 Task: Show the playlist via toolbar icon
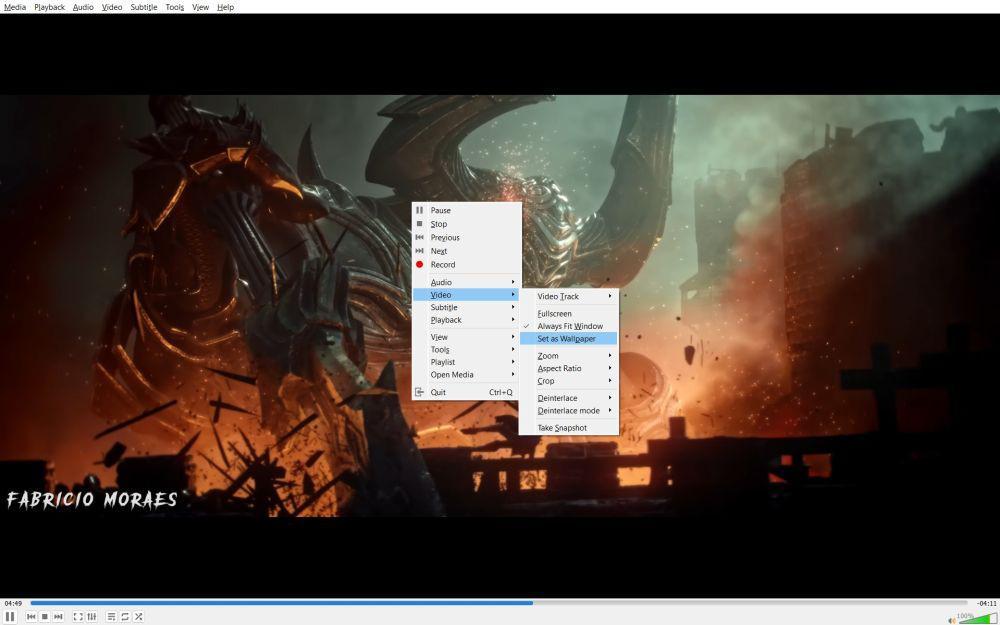[112, 617]
